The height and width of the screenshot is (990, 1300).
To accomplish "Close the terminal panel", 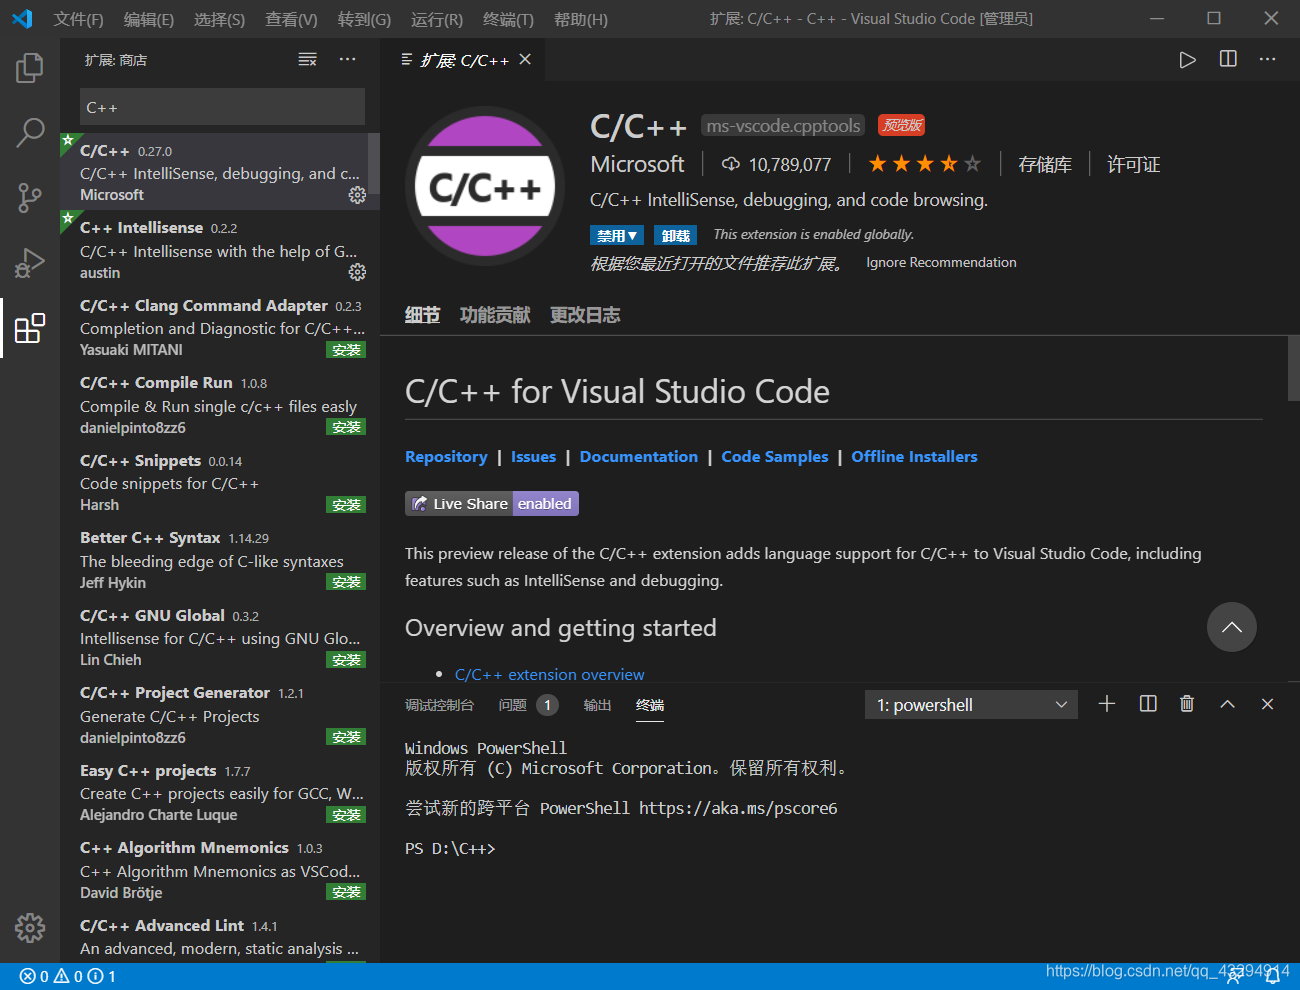I will (1267, 704).
